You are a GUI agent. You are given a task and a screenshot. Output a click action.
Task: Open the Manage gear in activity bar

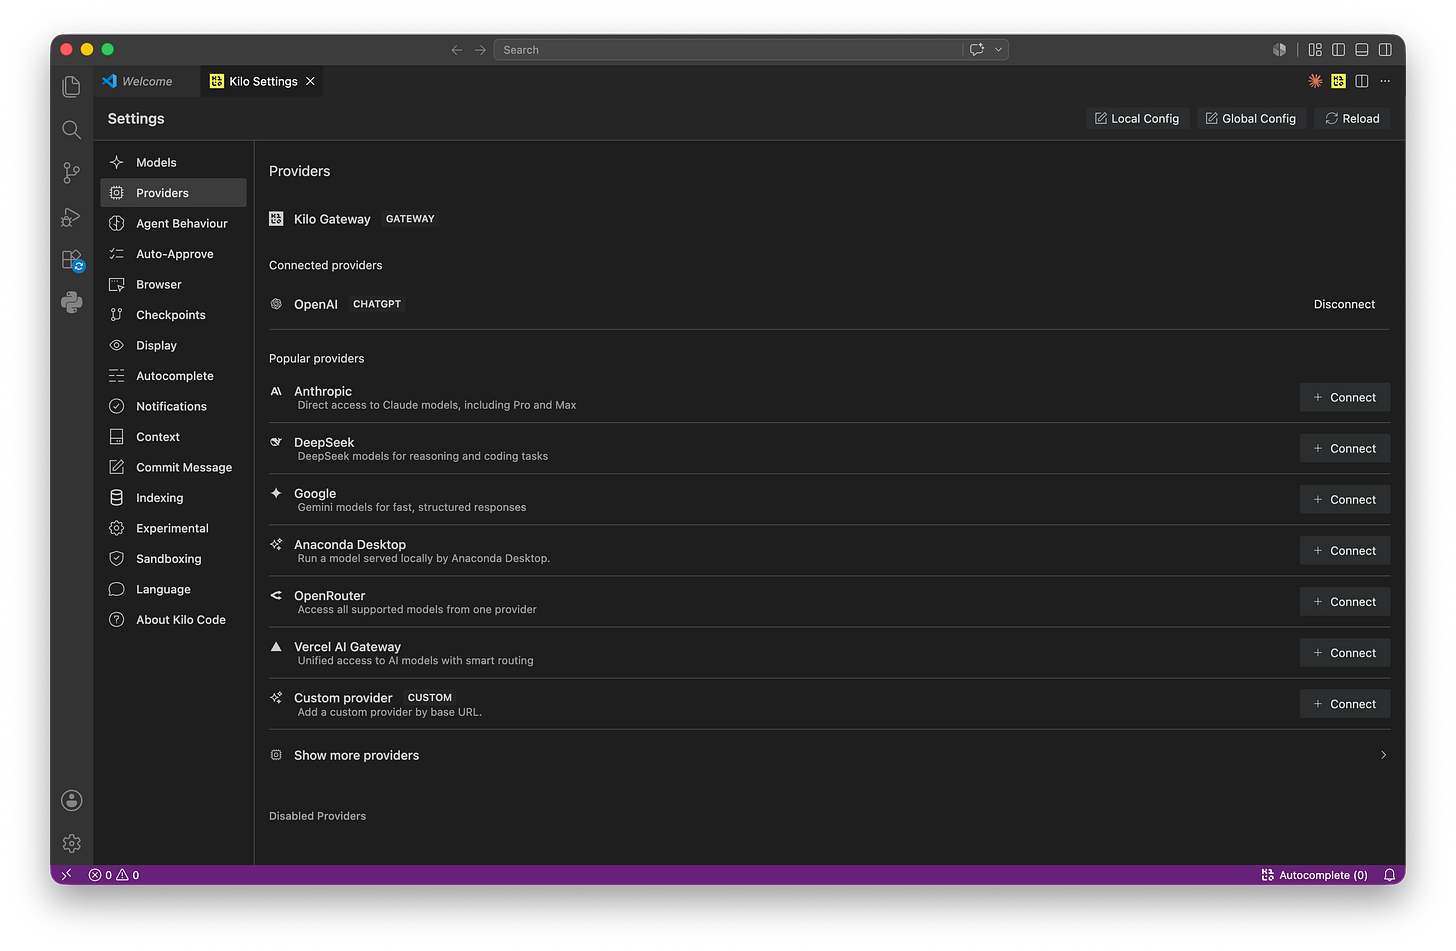71,844
